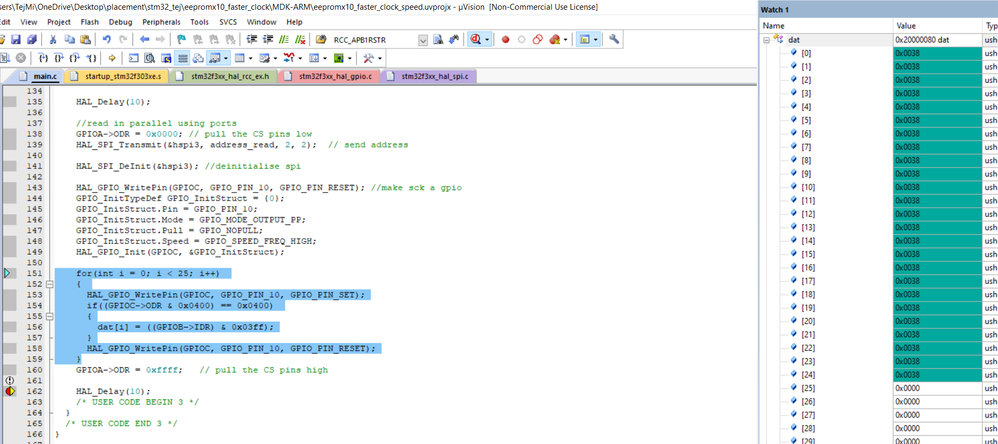The height and width of the screenshot is (444, 998).
Task: Open the Peripherals menu
Action: (x=162, y=22)
